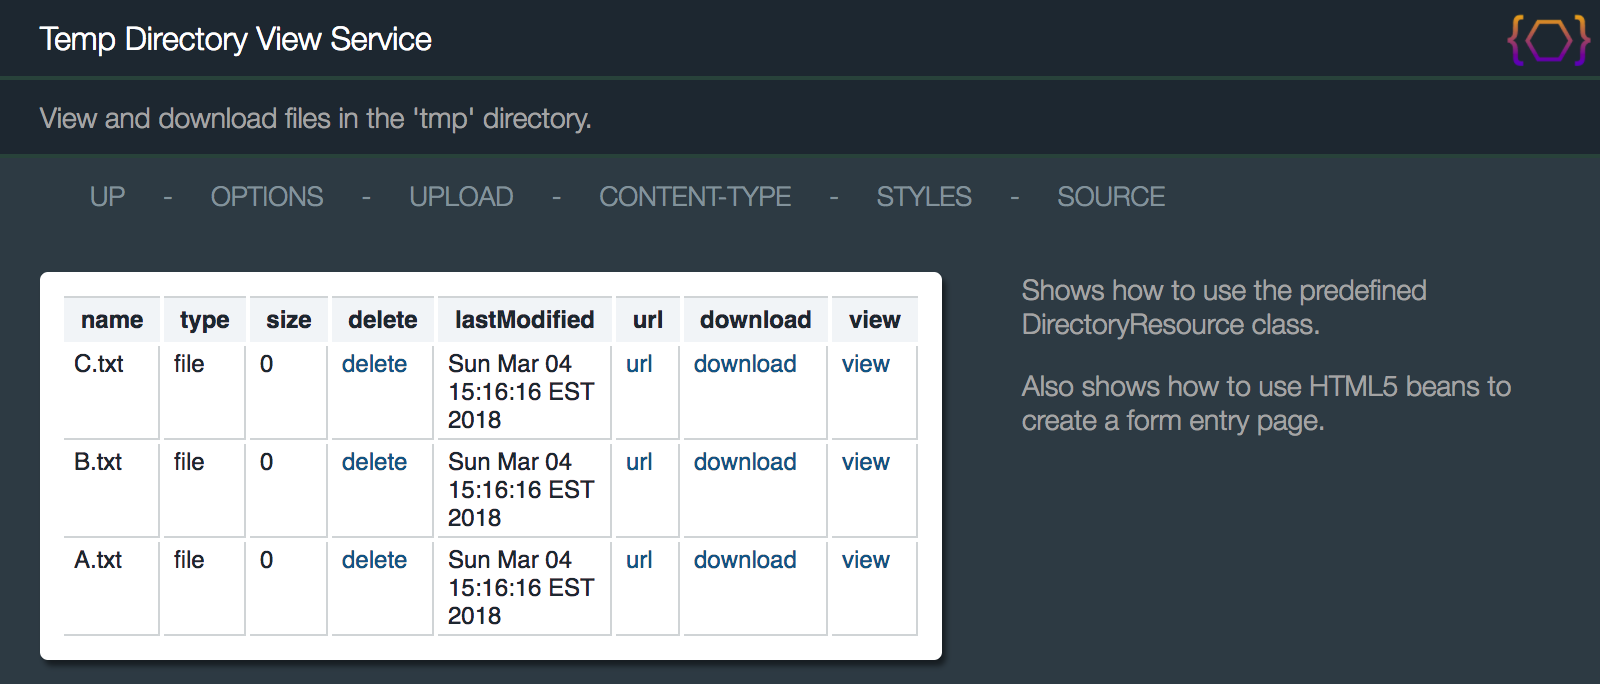Open the url link for C.txt
This screenshot has width=1600, height=684.
[x=639, y=364]
